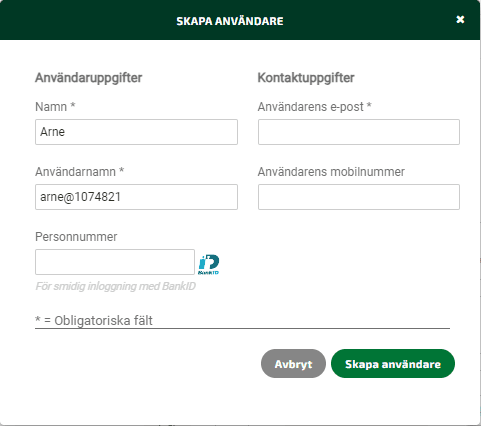Image resolution: width=481 pixels, height=426 pixels.
Task: Focus the Namn field containing Arne
Action: [x=136, y=132]
